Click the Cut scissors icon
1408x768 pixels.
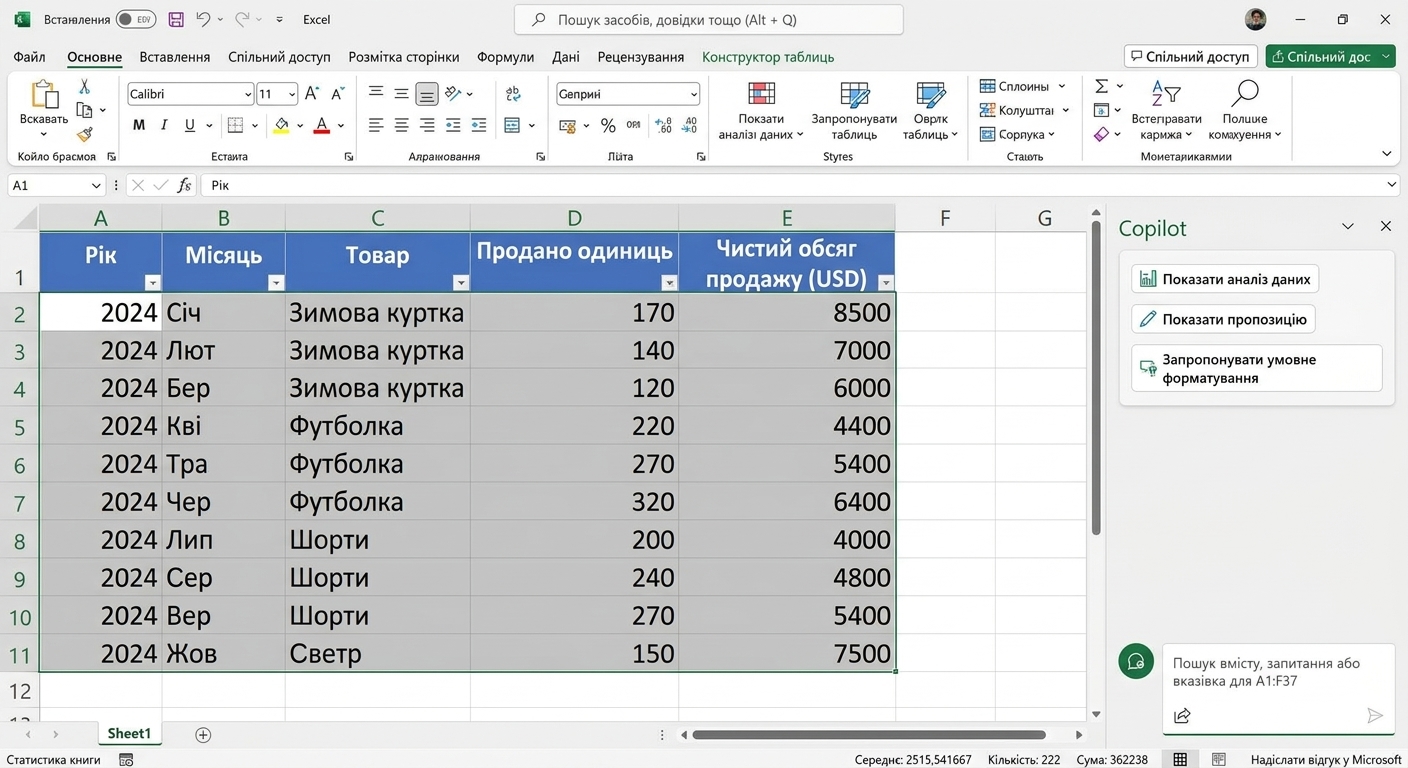coord(84,87)
